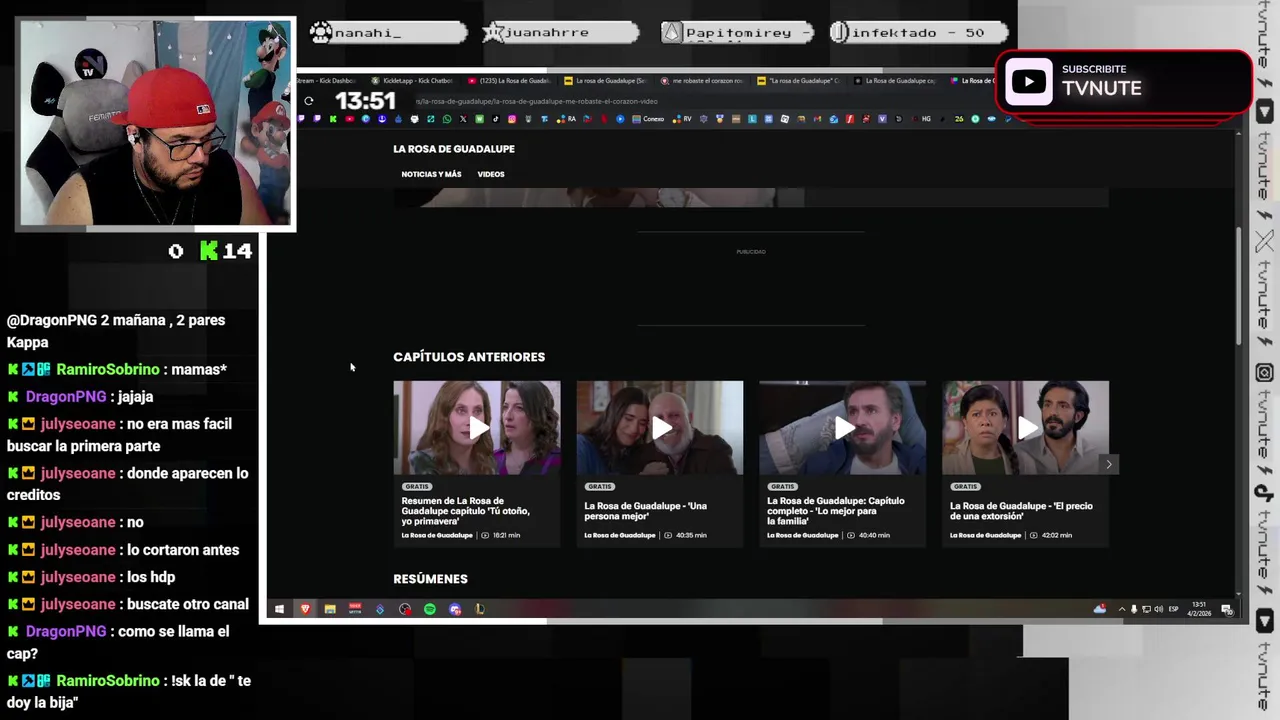This screenshot has height=720, width=1280.
Task: Open the notification center icon
Action: (x=1227, y=610)
